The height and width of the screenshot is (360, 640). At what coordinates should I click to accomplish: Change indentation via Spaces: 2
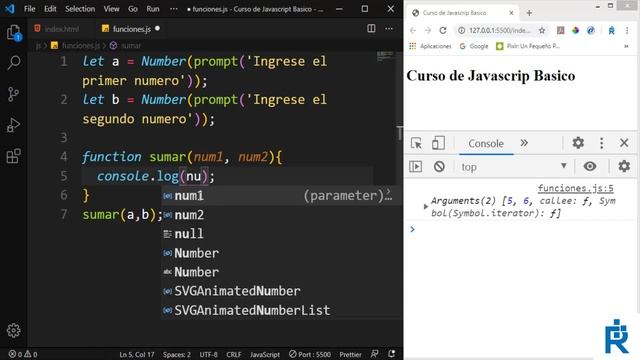pos(177,354)
